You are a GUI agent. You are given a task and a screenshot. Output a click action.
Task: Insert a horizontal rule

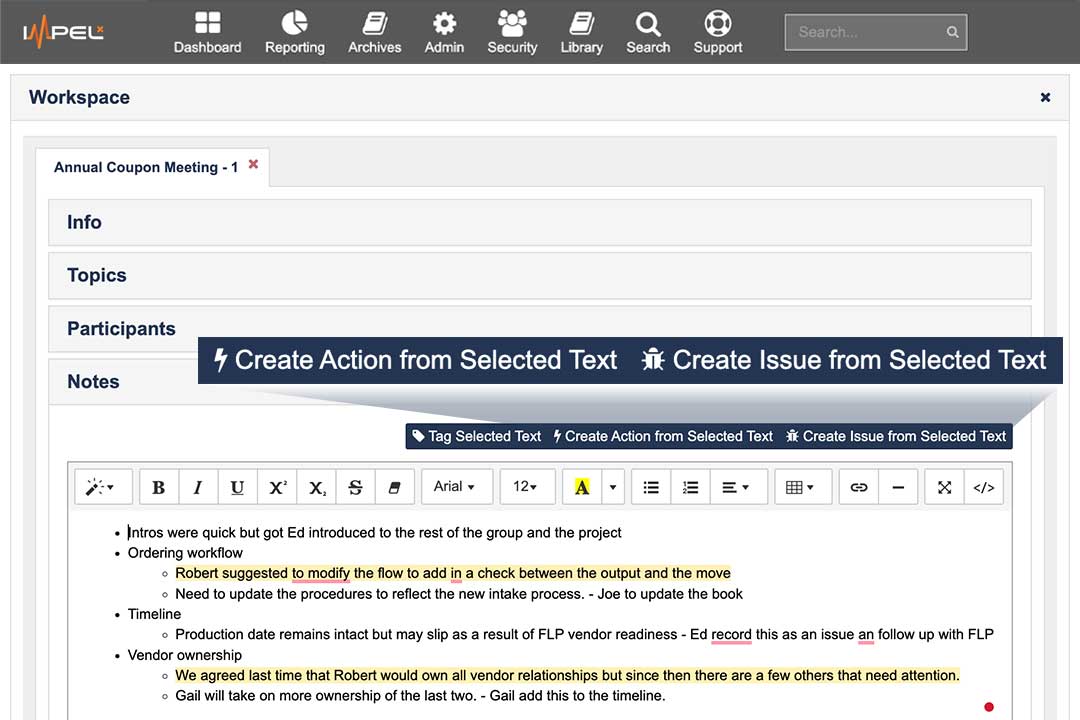[898, 487]
